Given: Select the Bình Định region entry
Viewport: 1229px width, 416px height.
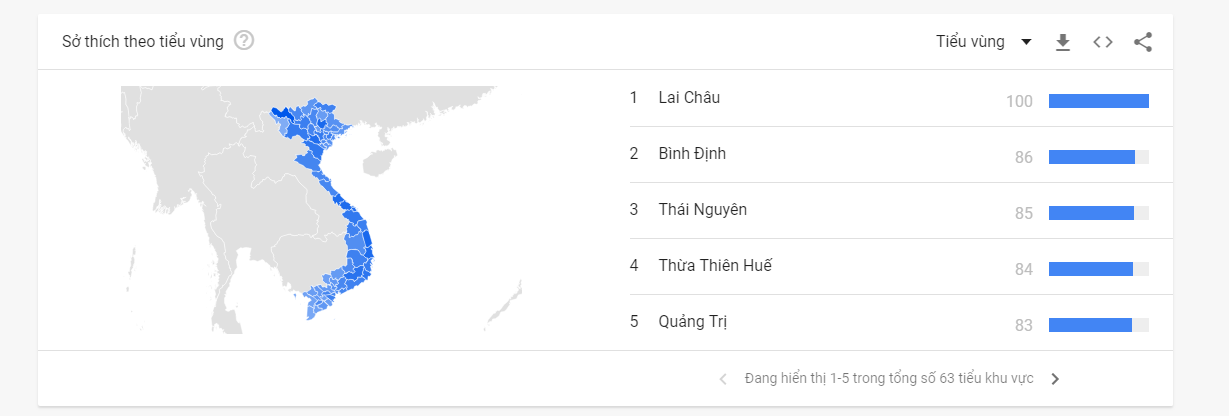Looking at the screenshot, I should point(889,154).
